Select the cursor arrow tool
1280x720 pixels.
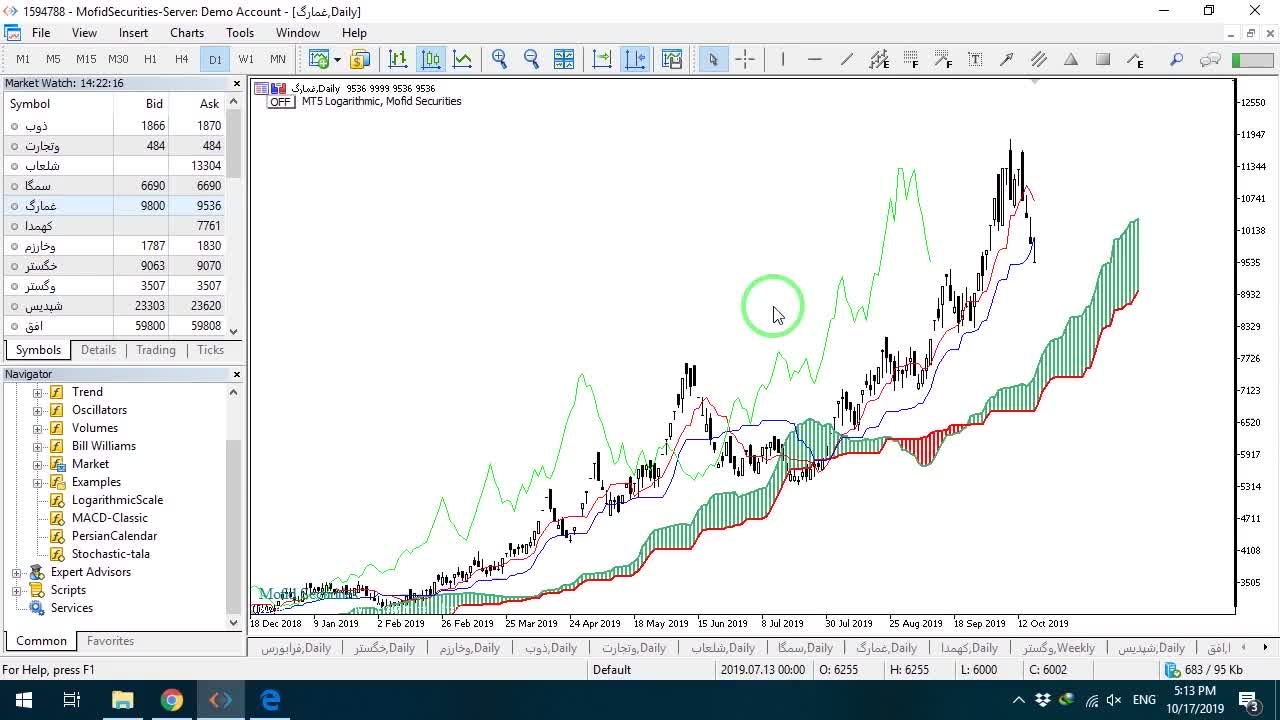[x=713, y=60]
